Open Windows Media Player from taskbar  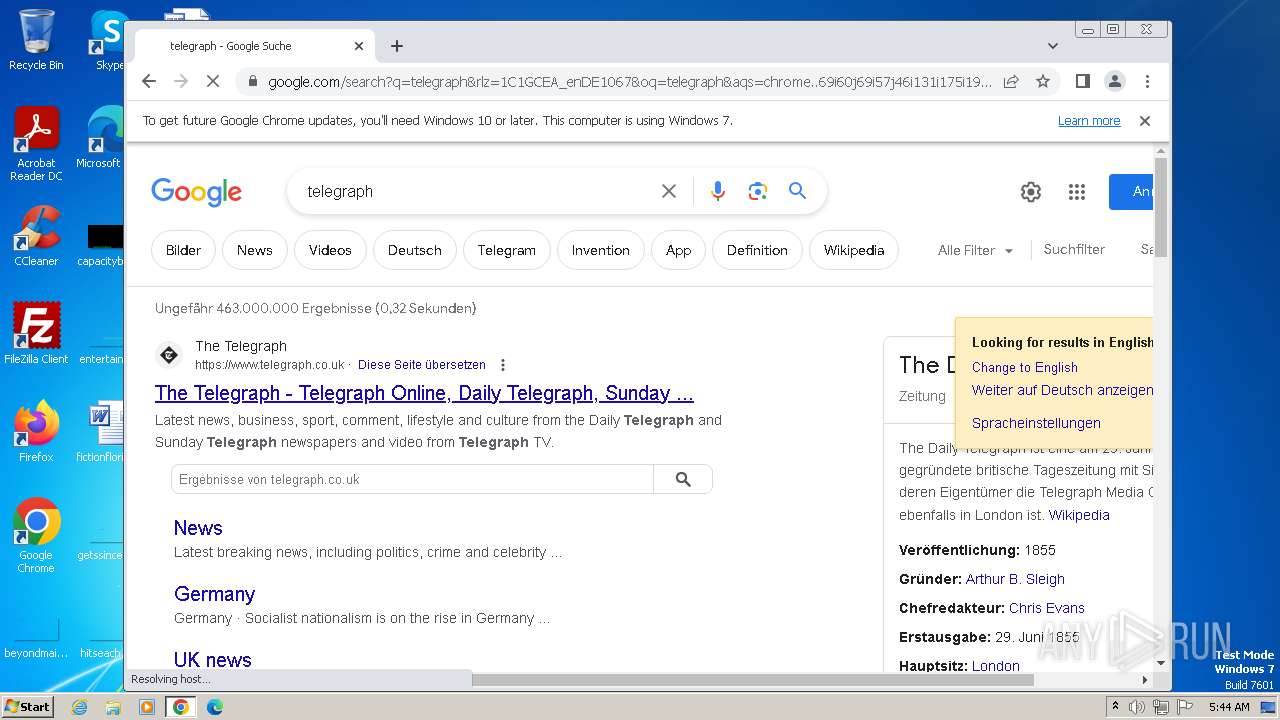pyautogui.click(x=147, y=707)
